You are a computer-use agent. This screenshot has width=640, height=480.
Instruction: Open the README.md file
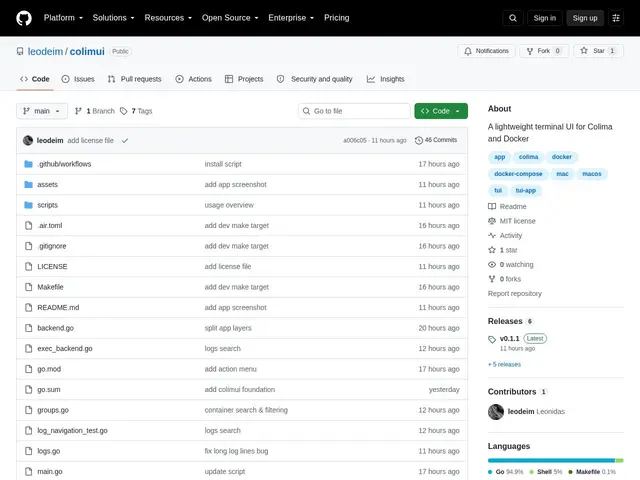[x=58, y=307]
